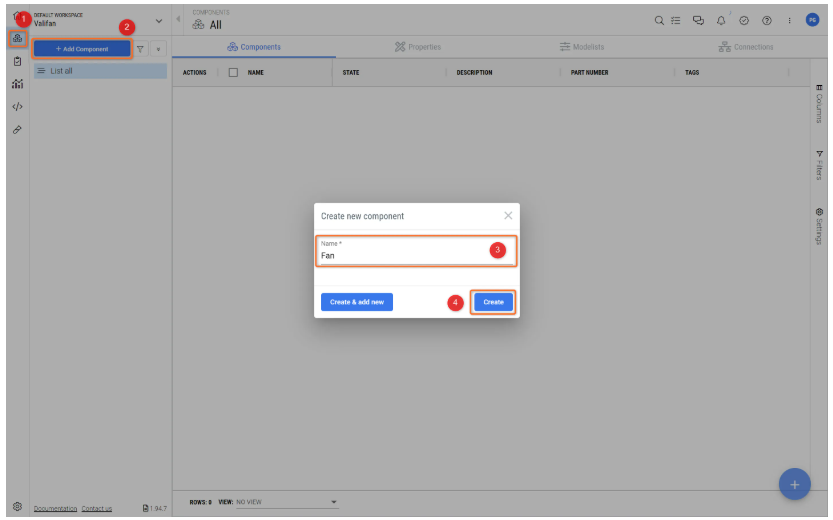Sort by the NAME column header
Screen dimensions: 833x520
pos(256,72)
